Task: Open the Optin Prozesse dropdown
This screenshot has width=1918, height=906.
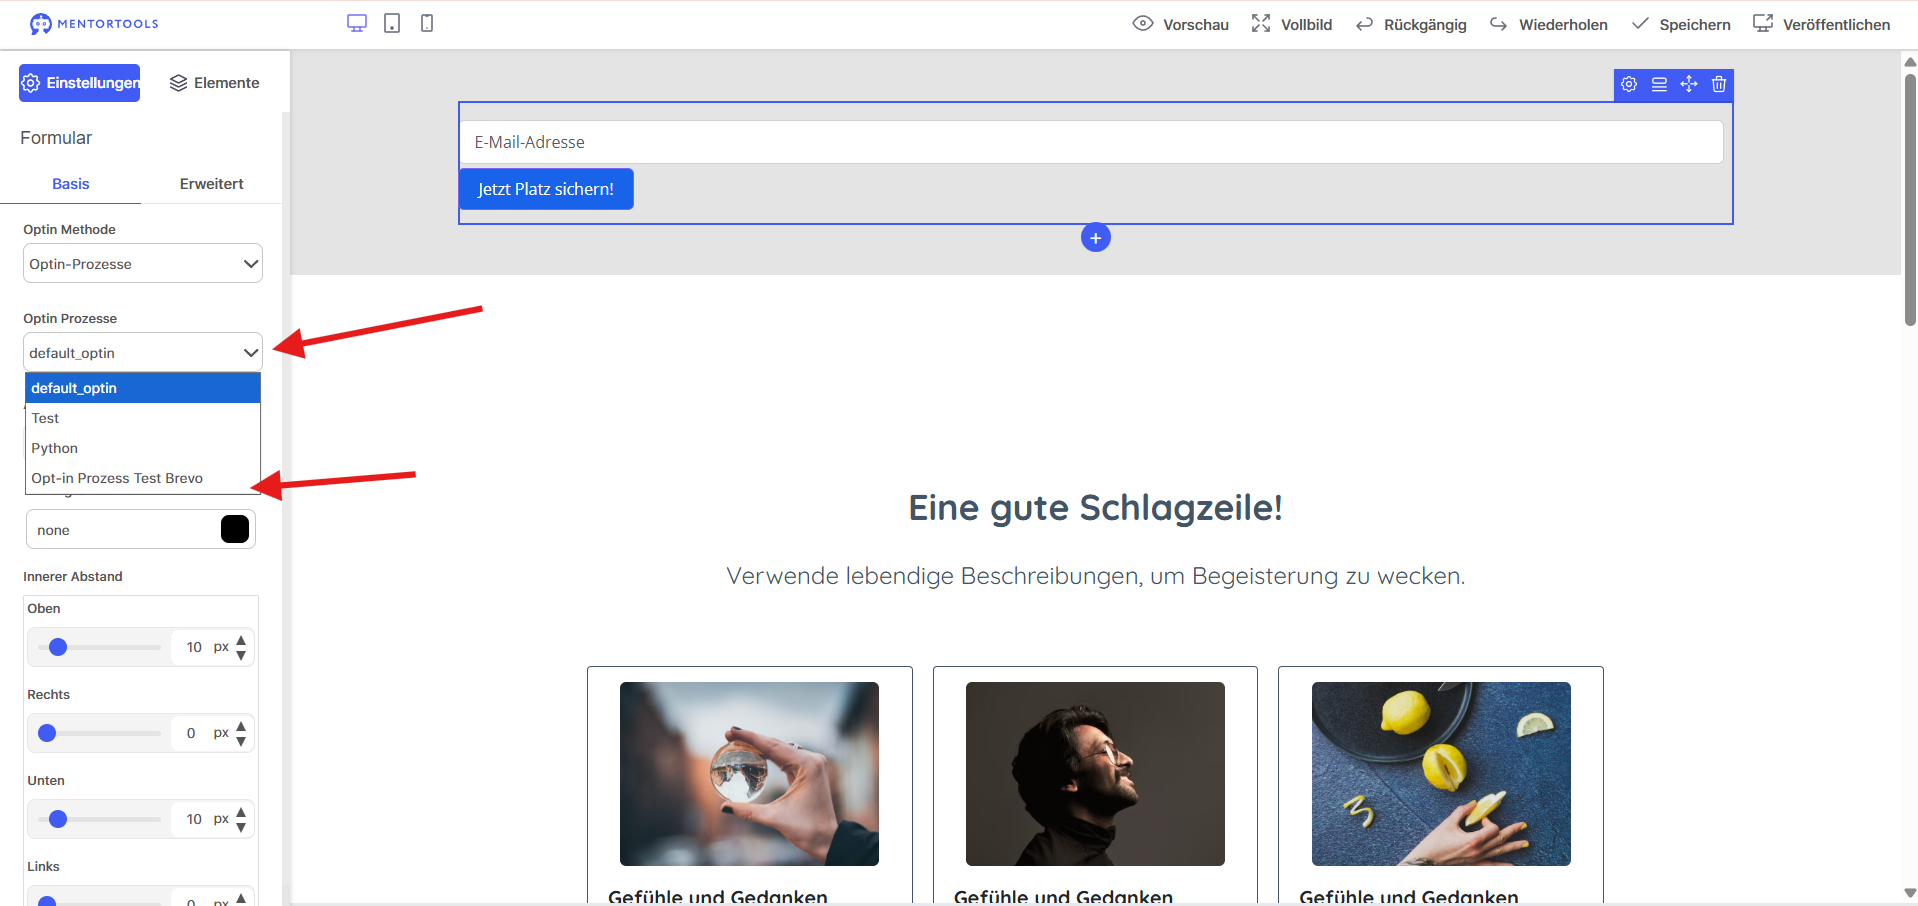Action: pos(143,353)
